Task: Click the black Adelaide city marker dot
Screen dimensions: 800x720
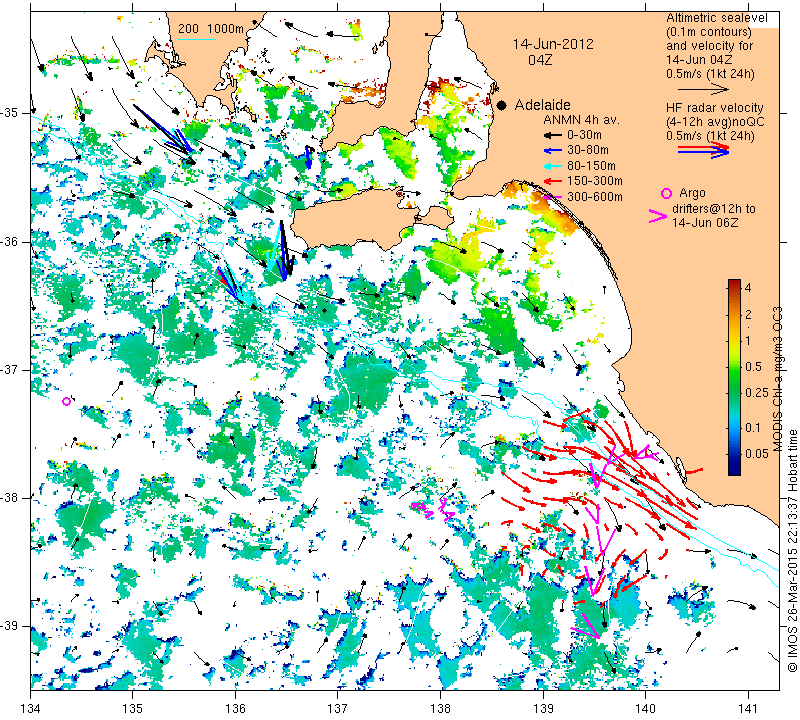Action: pos(502,105)
